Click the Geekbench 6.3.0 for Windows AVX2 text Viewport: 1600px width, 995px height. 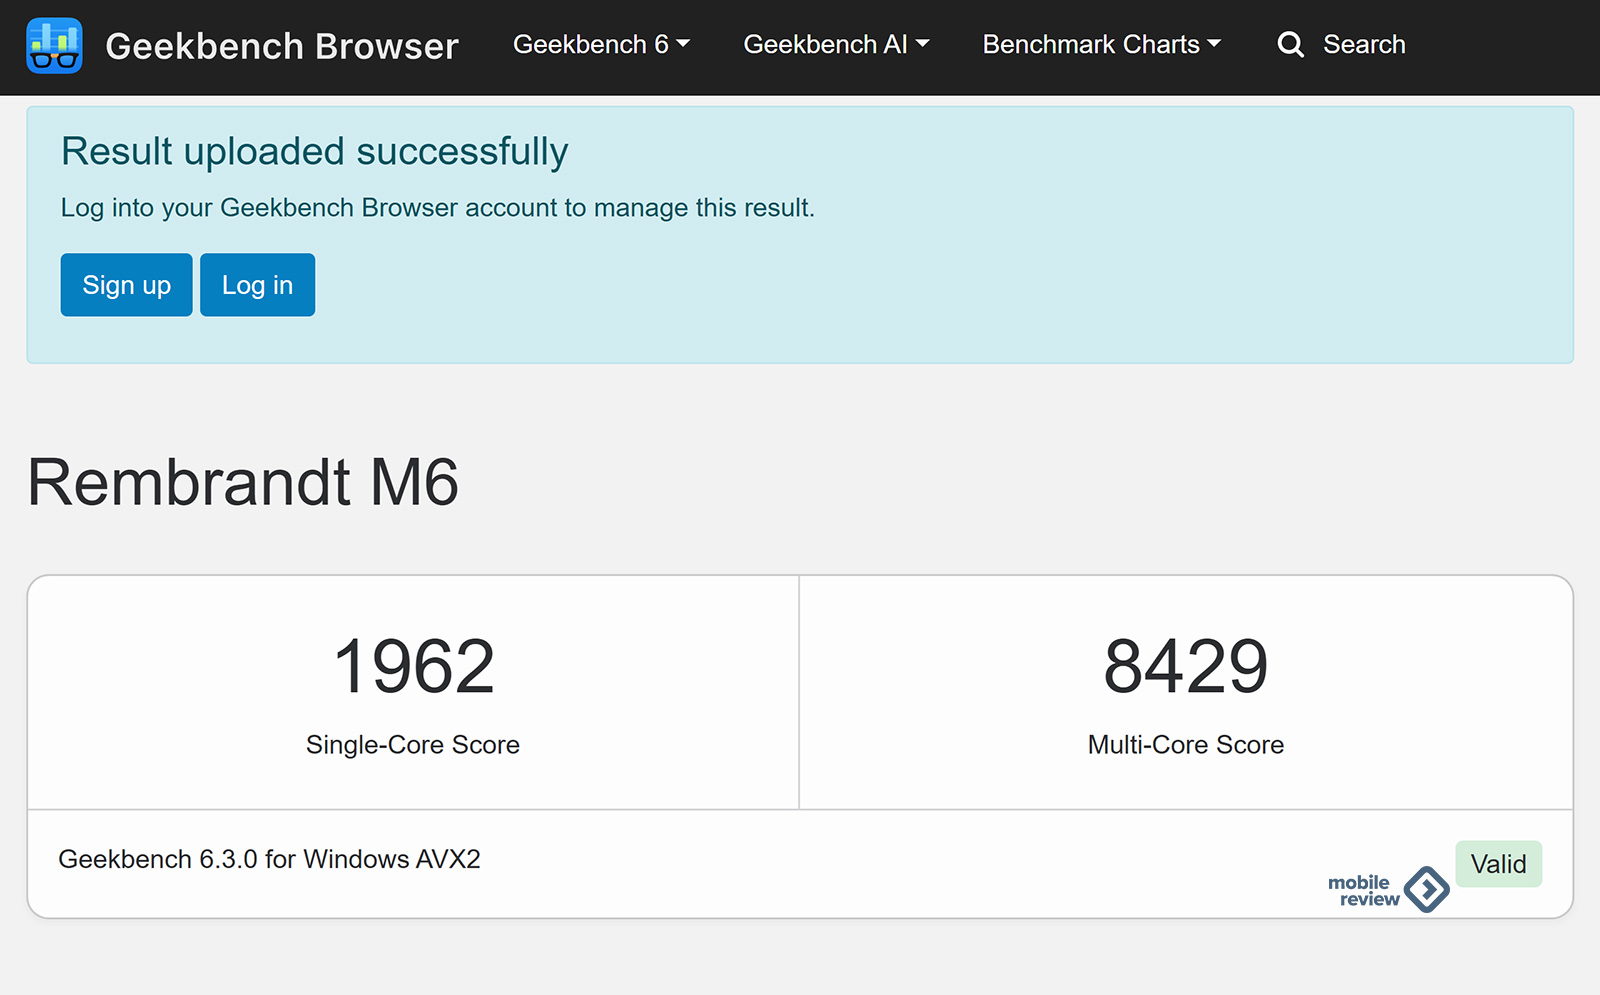point(269,859)
